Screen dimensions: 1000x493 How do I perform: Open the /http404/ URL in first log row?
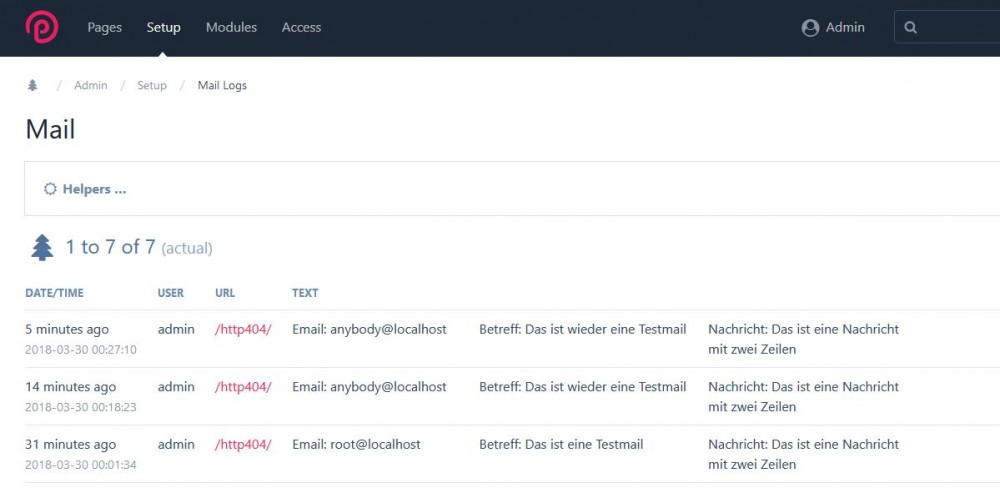pyautogui.click(x=243, y=329)
